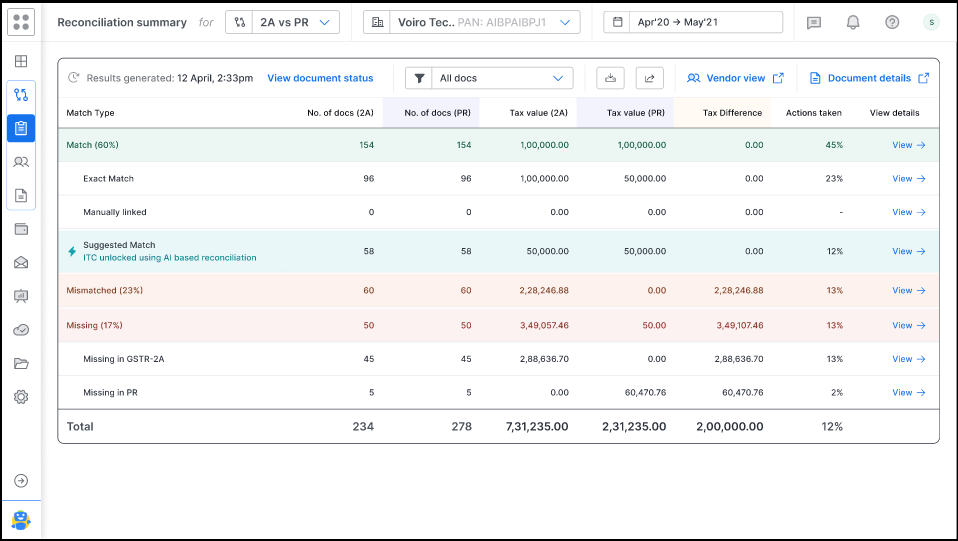Click the refresh clock icon near results generated

pyautogui.click(x=73, y=78)
